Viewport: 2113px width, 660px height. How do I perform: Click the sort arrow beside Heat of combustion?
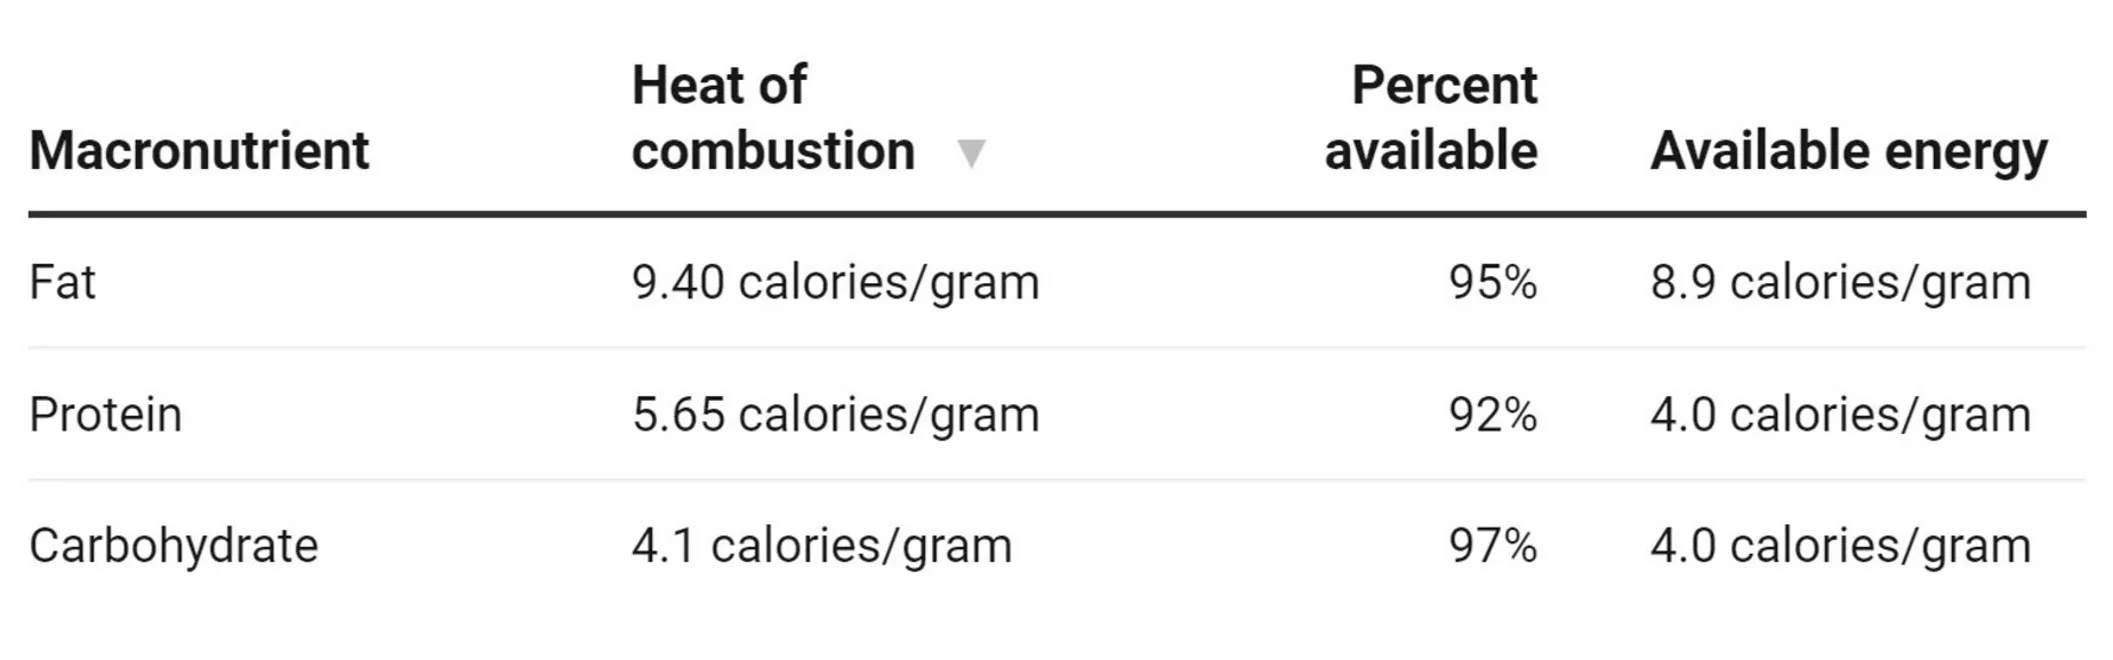click(970, 154)
